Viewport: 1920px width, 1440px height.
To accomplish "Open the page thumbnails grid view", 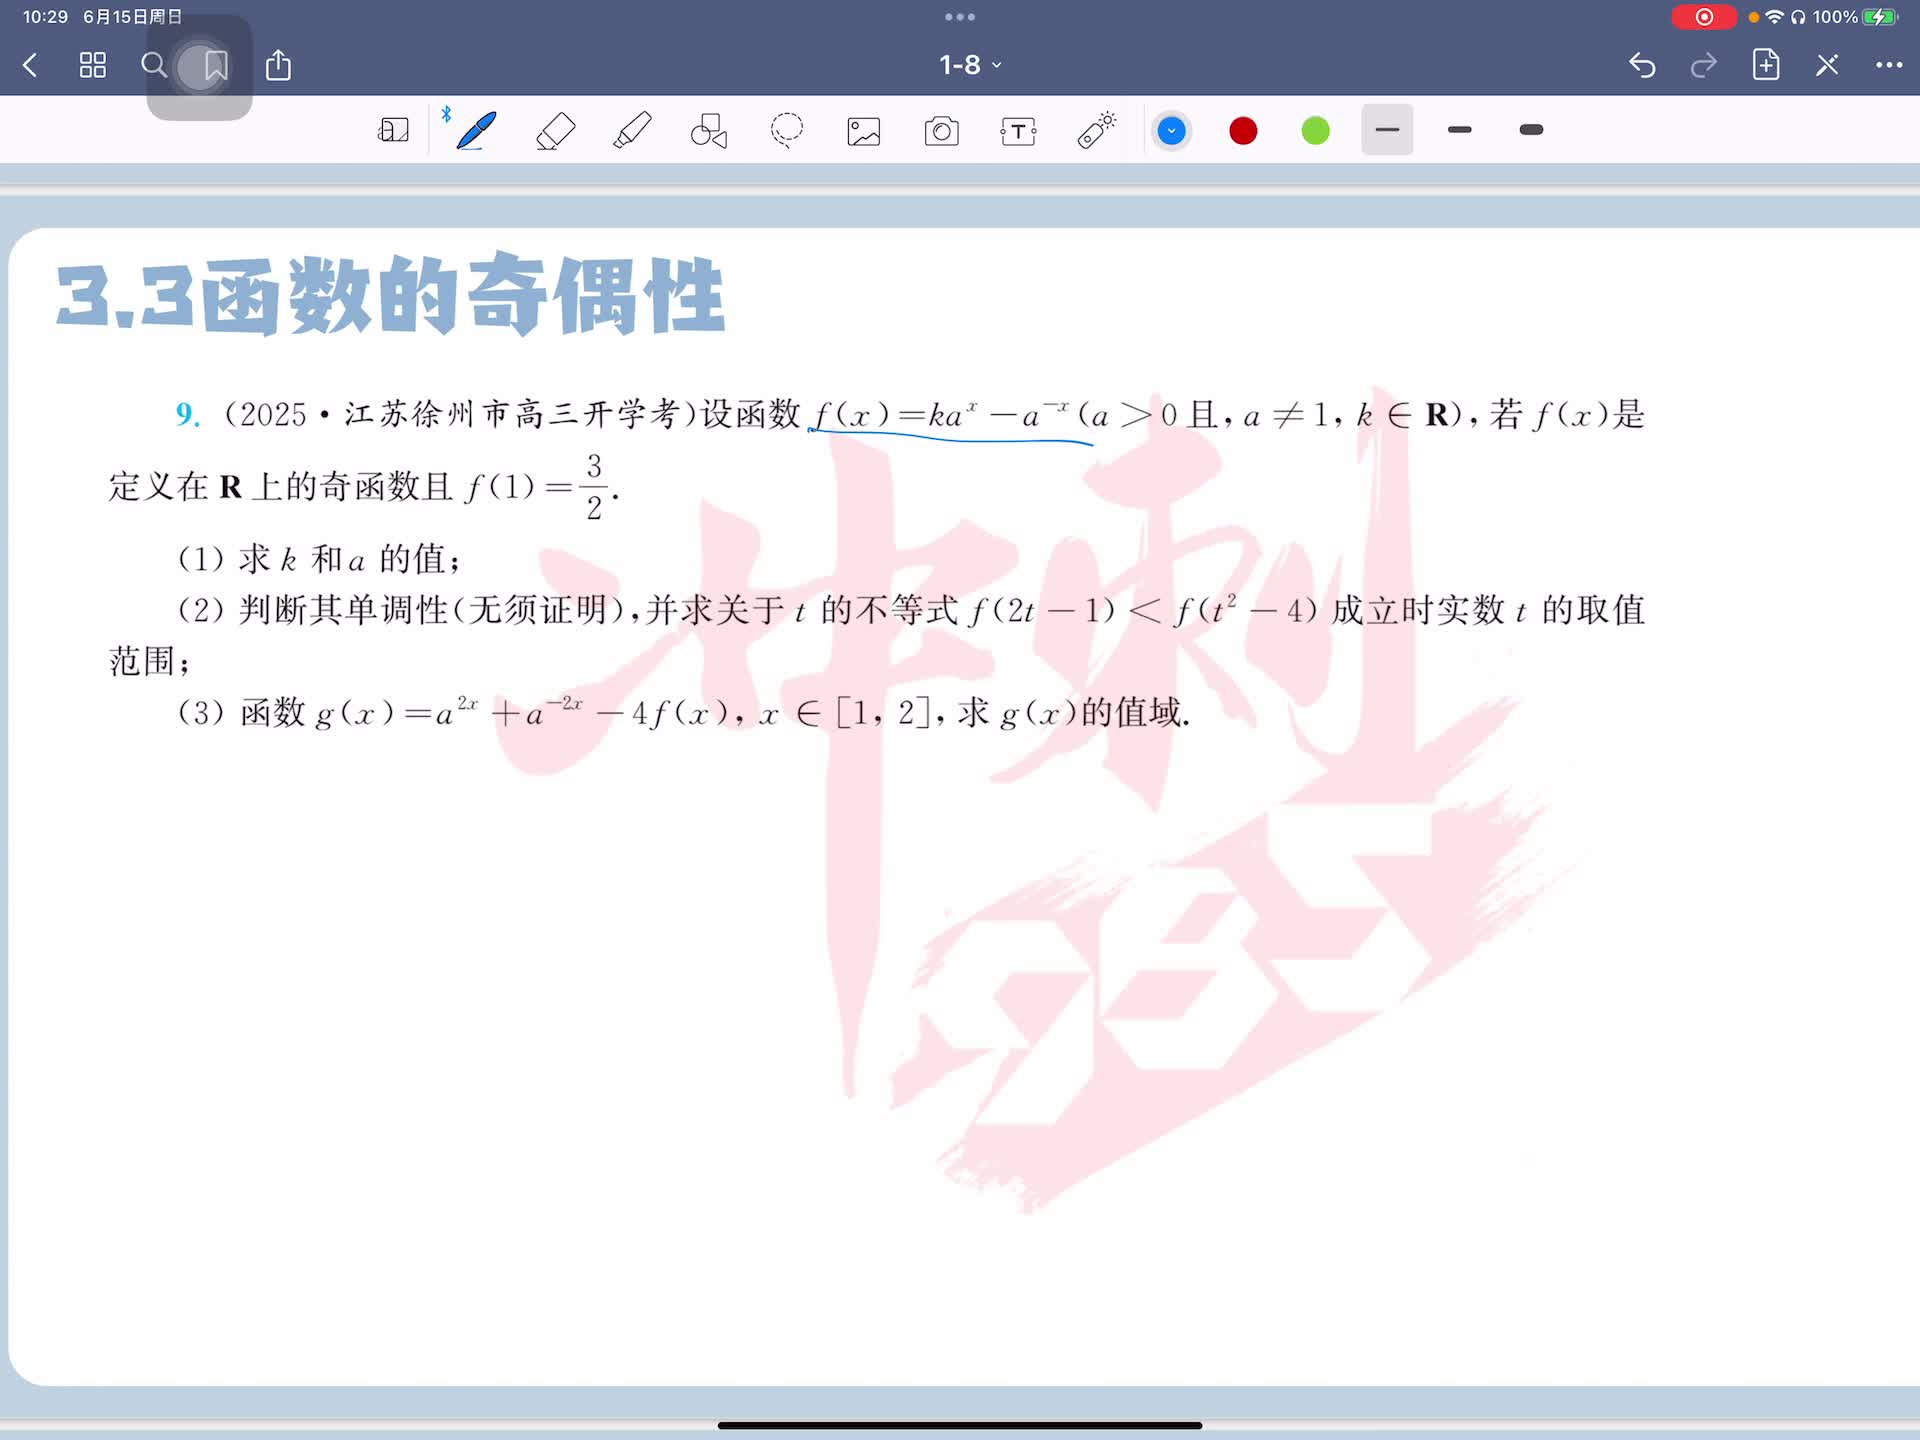I will click(93, 66).
